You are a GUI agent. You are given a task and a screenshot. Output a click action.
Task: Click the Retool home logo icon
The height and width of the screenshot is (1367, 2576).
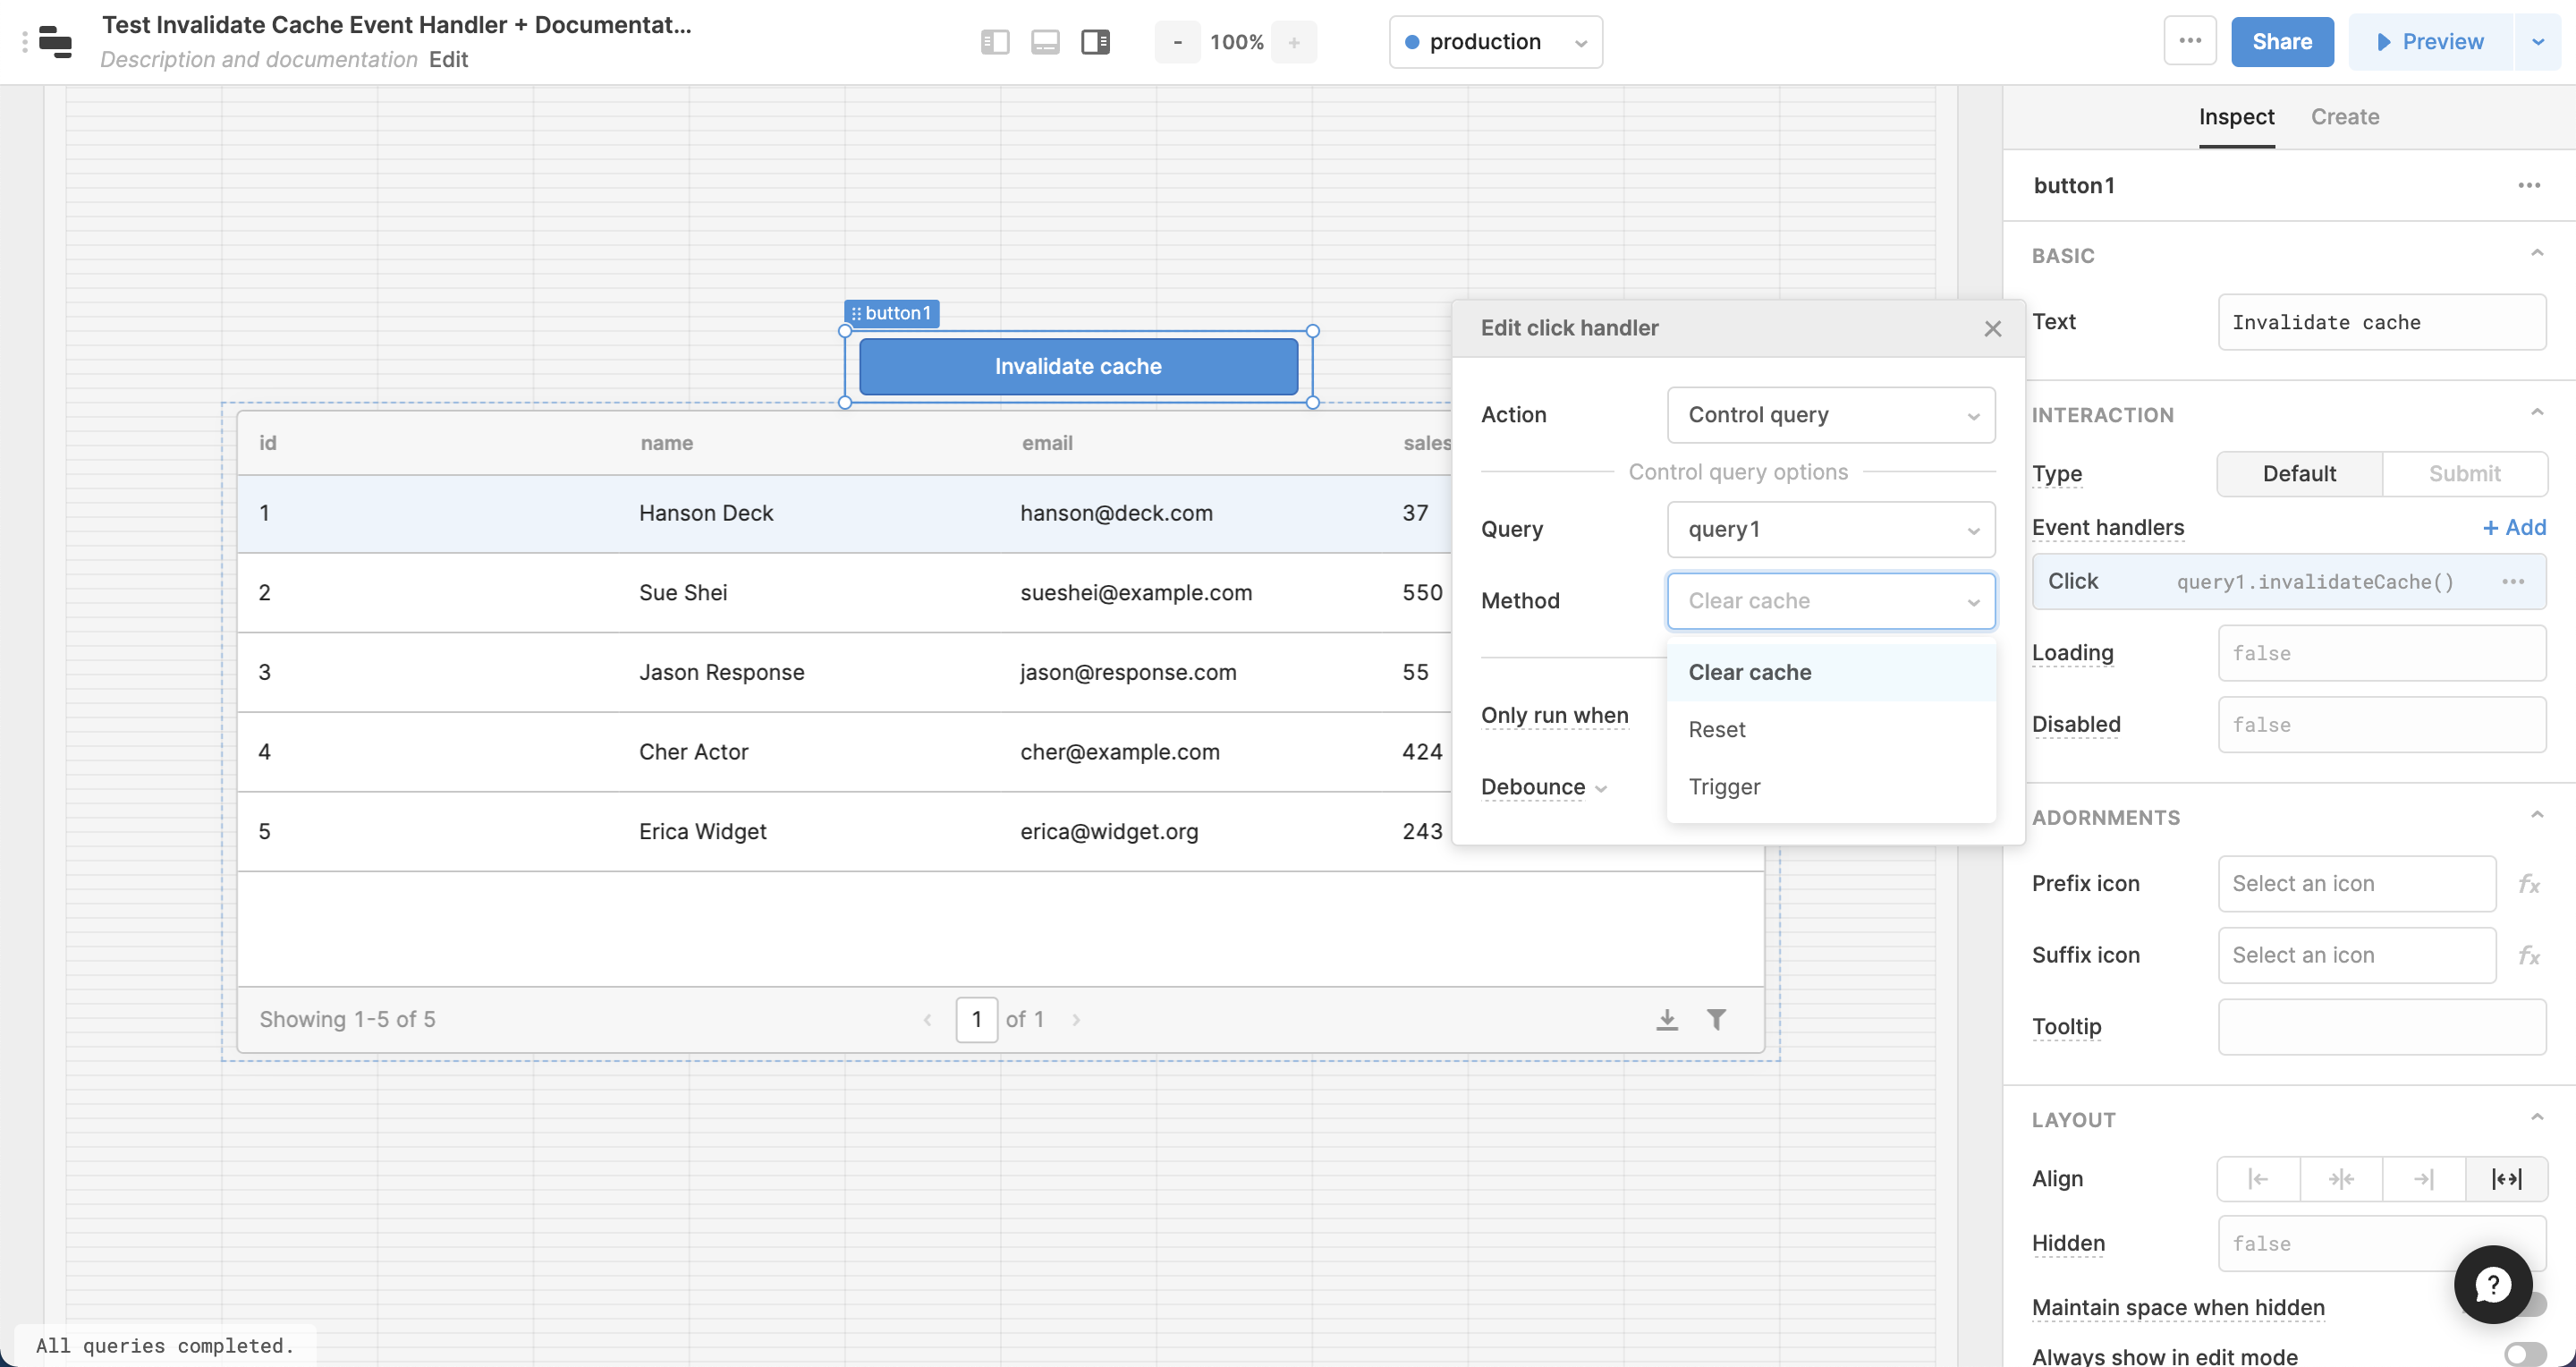pos(55,42)
